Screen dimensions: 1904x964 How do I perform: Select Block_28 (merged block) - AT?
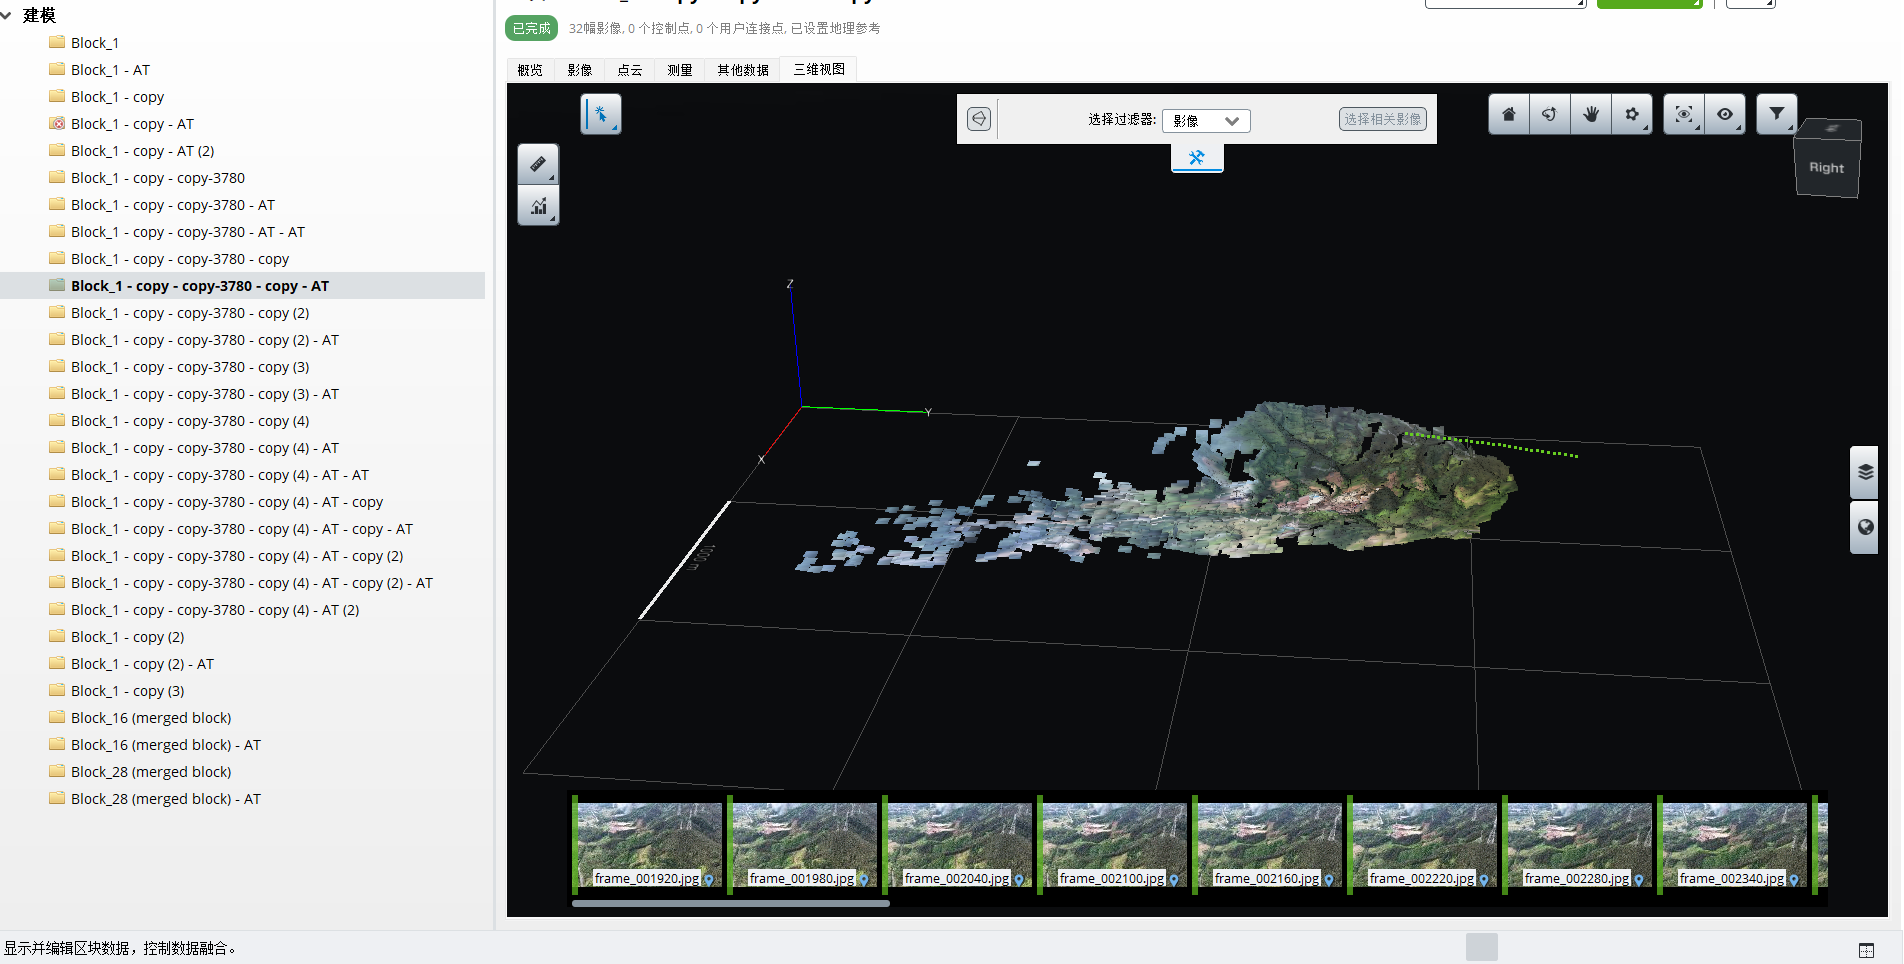point(166,799)
